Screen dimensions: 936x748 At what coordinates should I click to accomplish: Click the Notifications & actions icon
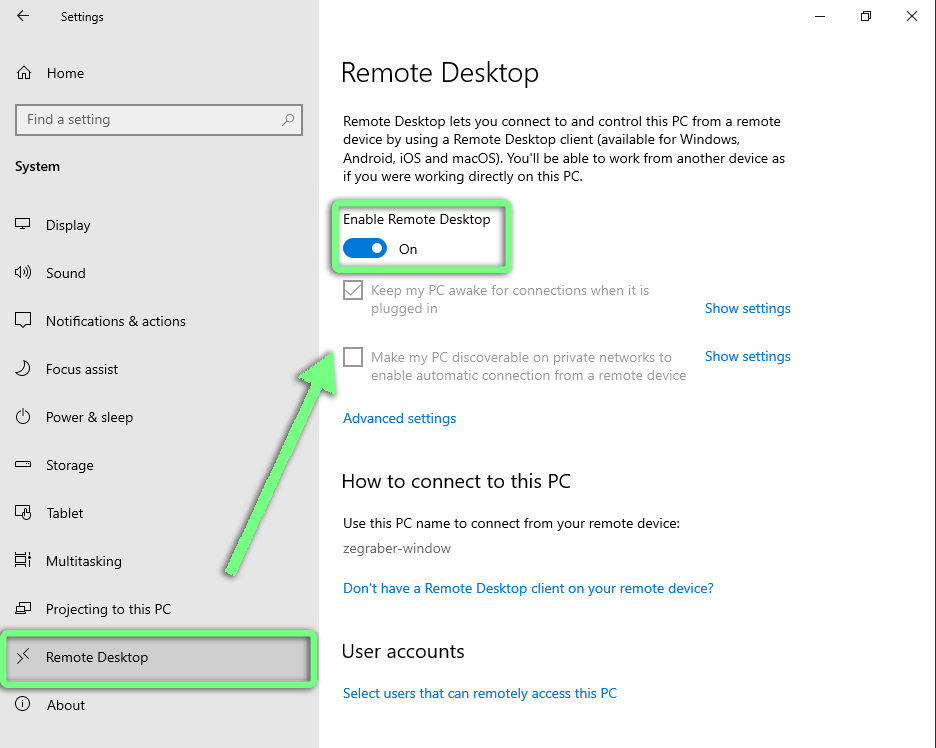pos(22,321)
